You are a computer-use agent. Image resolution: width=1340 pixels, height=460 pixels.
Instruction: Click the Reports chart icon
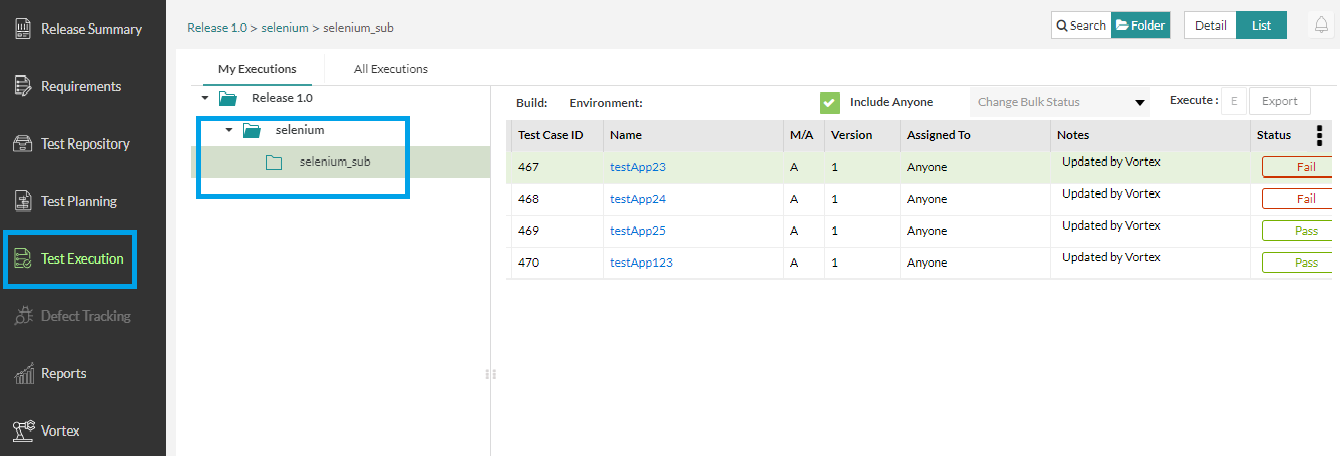[24, 374]
